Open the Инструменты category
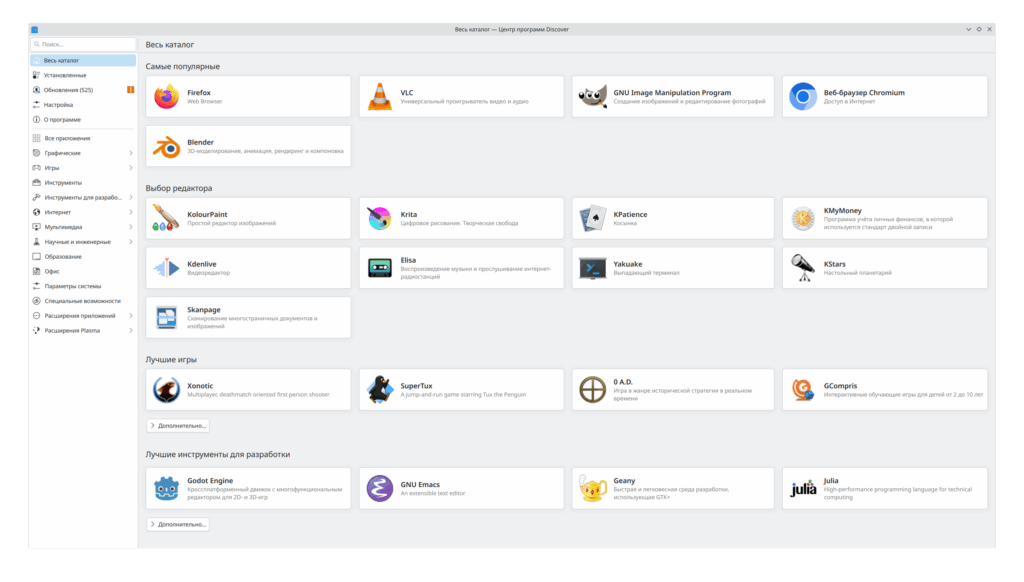 point(83,183)
